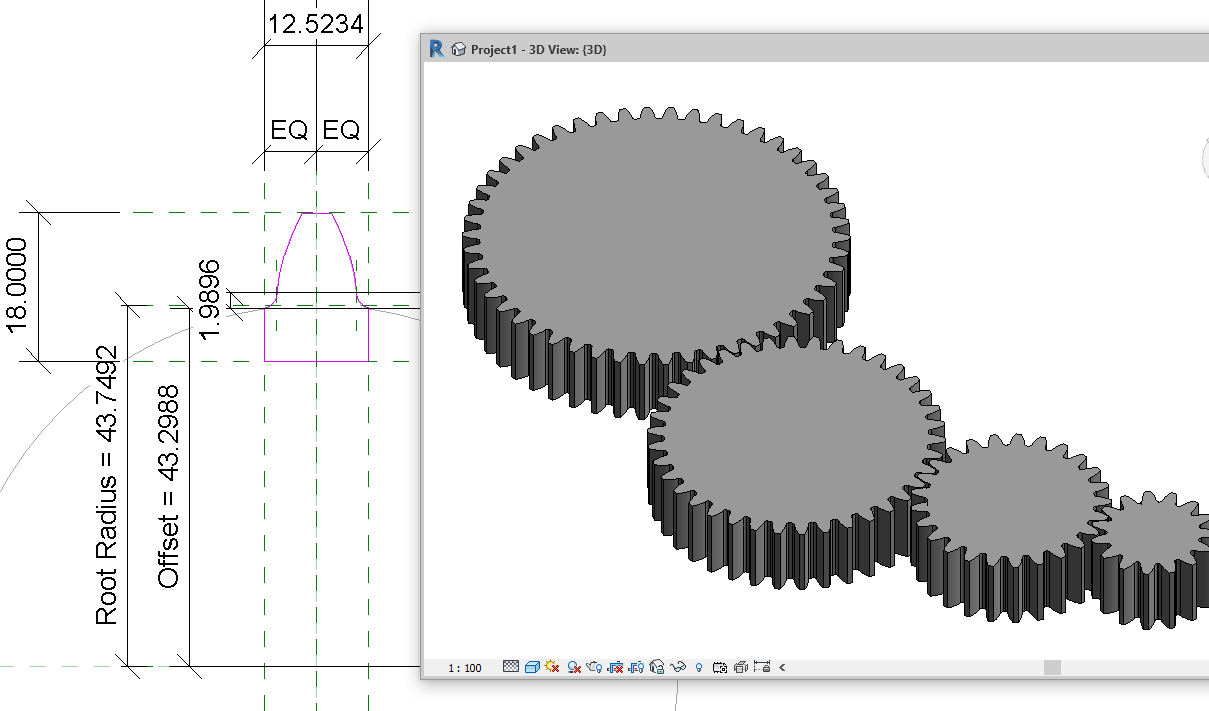Toggle the left EQ dimension label

pyautogui.click(x=288, y=130)
